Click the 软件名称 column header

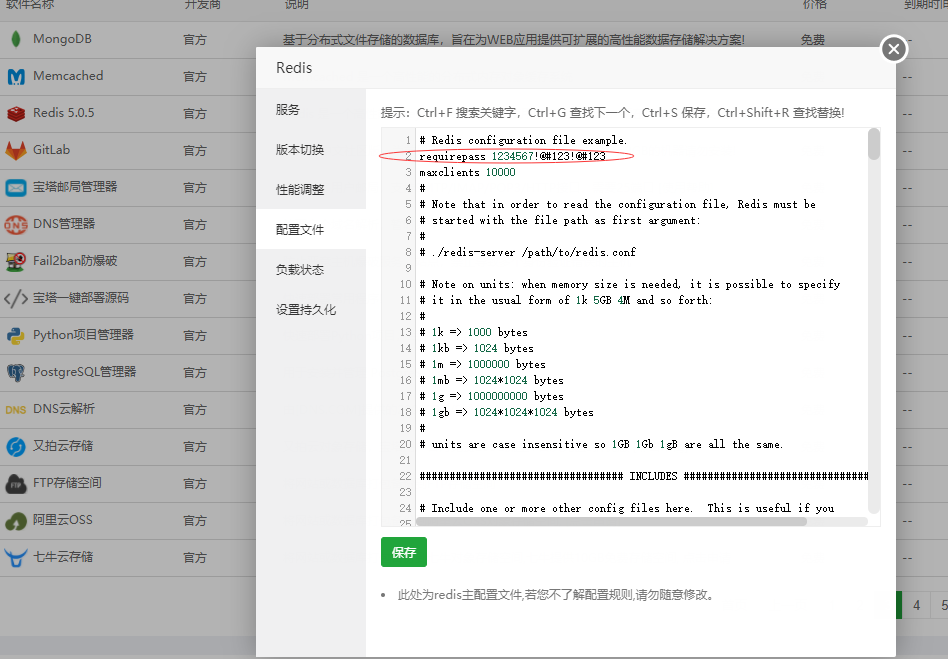30,4
